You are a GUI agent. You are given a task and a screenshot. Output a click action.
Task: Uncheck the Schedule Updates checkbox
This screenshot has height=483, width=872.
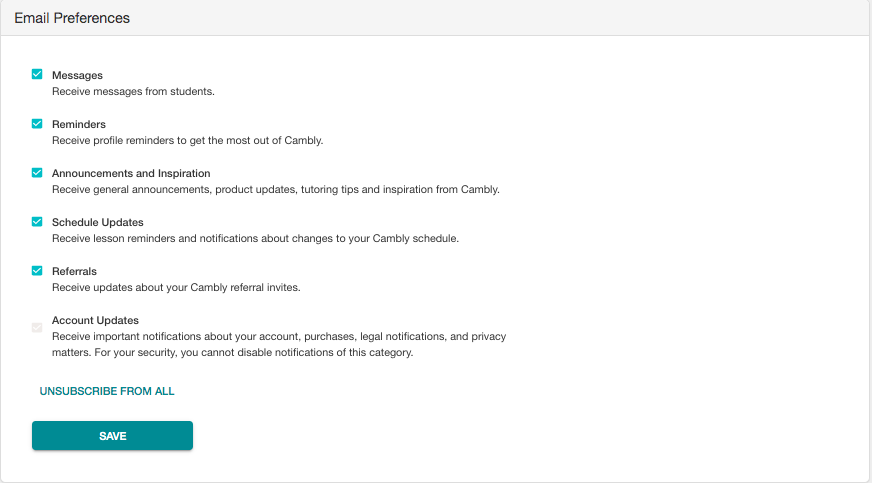point(37,221)
